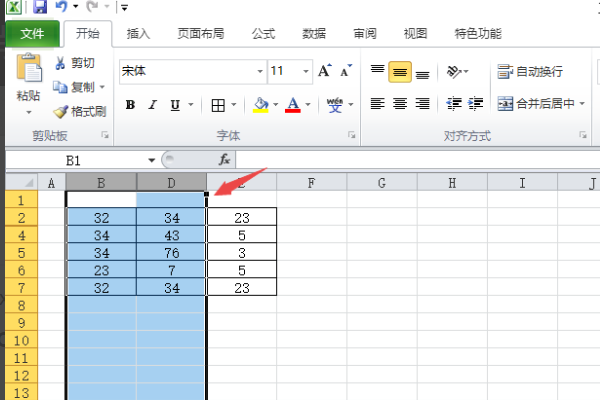Screen dimensions: 600x400
Task: Click the Save icon in quick access toolbar
Action: pyautogui.click(x=40, y=7)
